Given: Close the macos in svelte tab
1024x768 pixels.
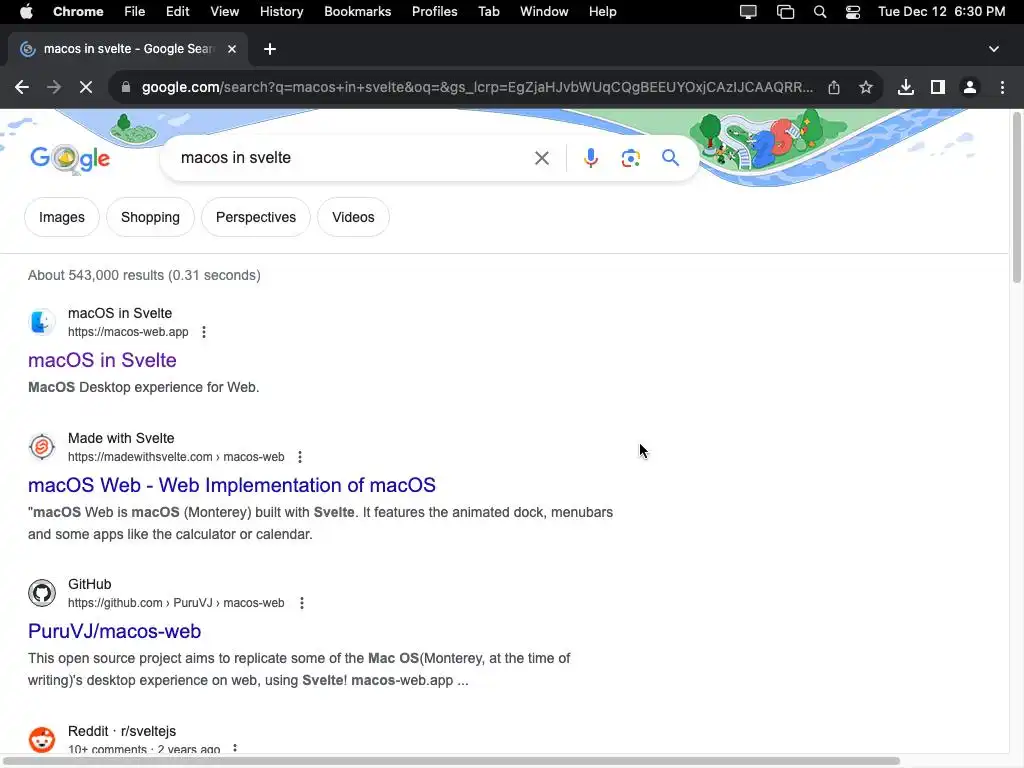Looking at the screenshot, I should click(x=232, y=49).
